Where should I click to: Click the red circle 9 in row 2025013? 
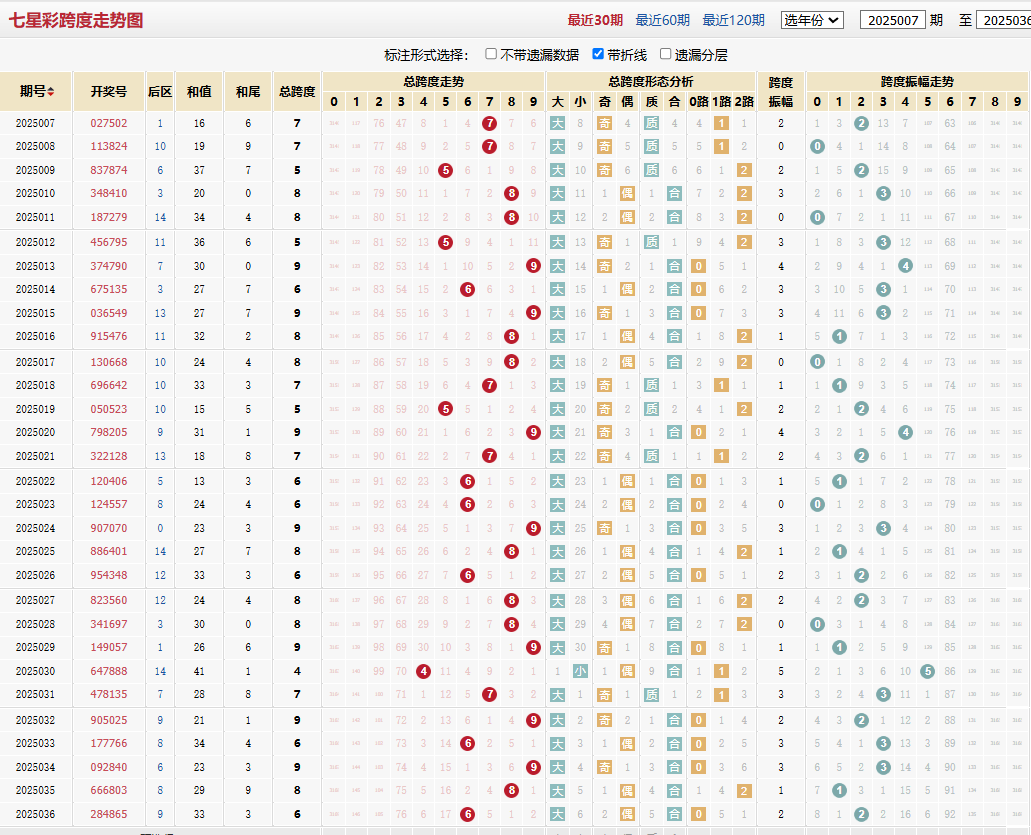click(533, 266)
